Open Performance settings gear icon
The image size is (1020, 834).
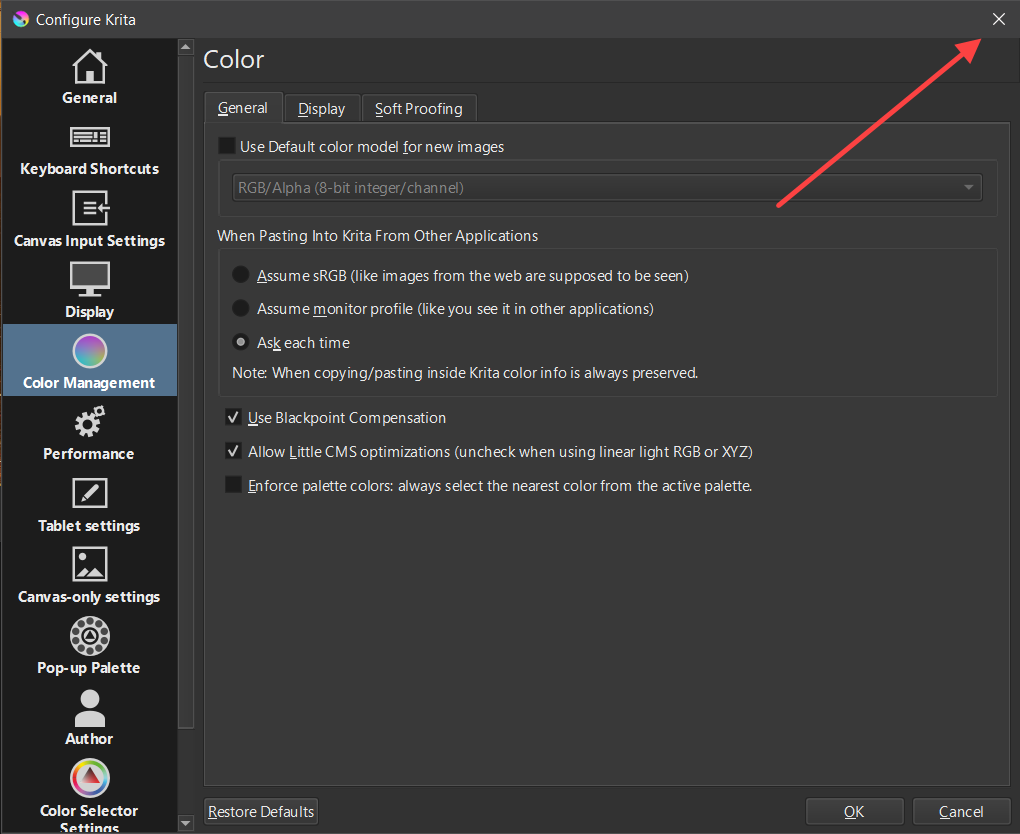tap(89, 422)
